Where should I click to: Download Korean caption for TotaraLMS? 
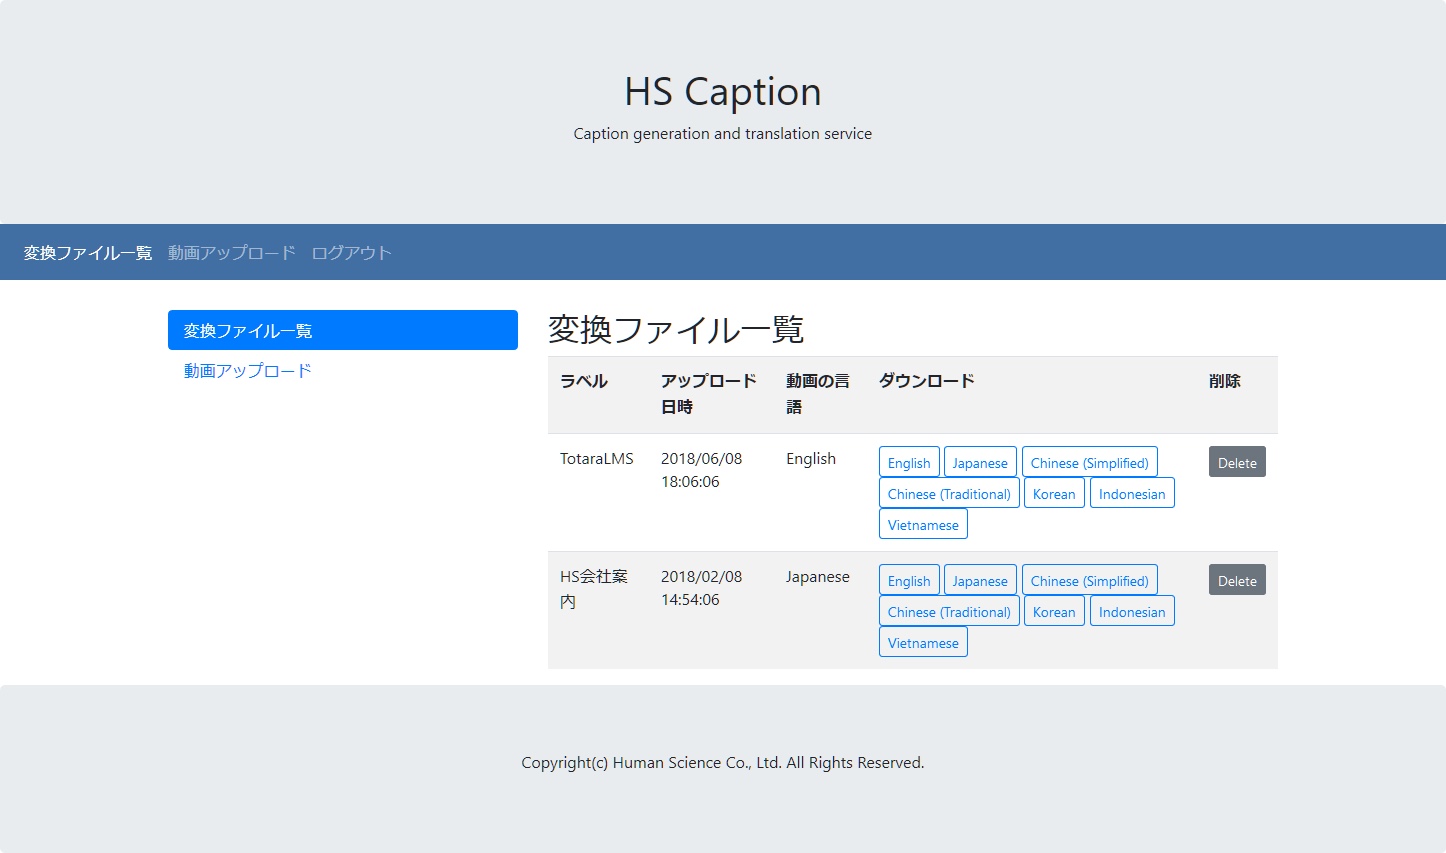click(x=1054, y=493)
